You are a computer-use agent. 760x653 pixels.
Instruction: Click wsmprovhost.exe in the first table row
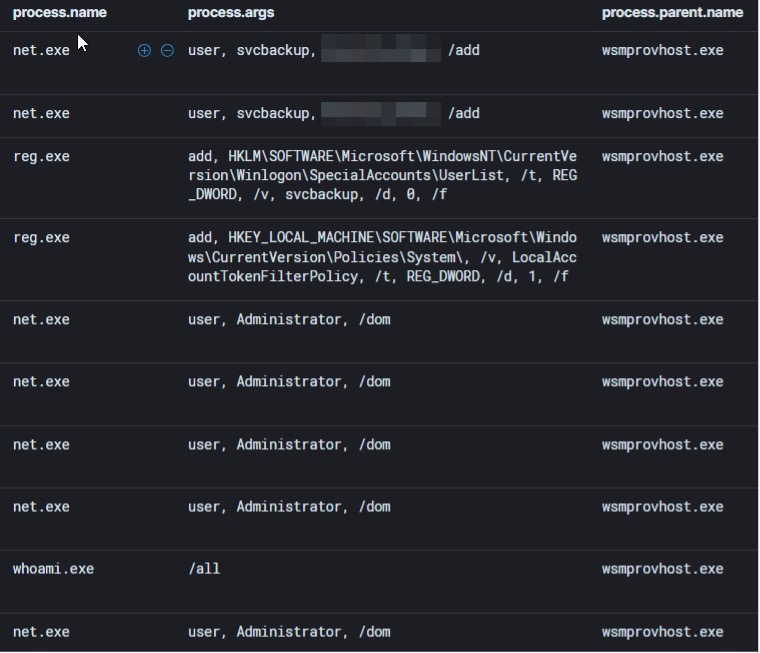click(x=662, y=50)
